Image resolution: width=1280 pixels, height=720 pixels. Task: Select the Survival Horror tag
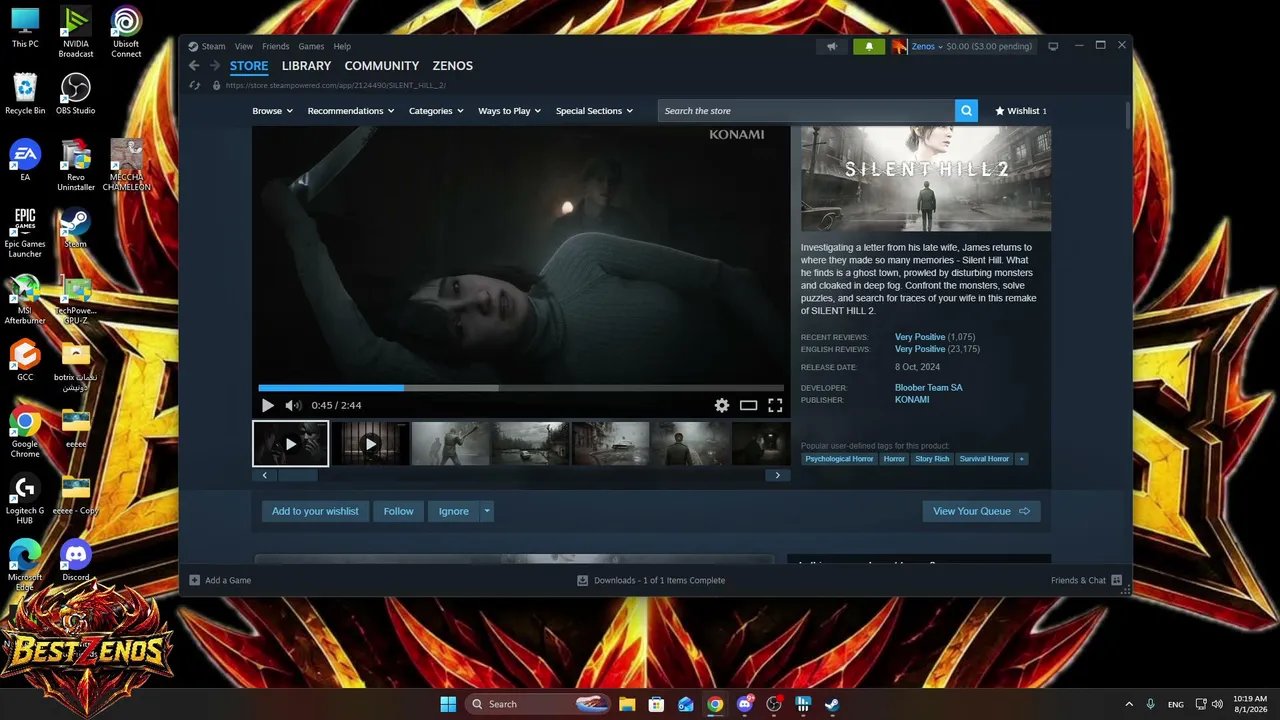click(x=984, y=459)
